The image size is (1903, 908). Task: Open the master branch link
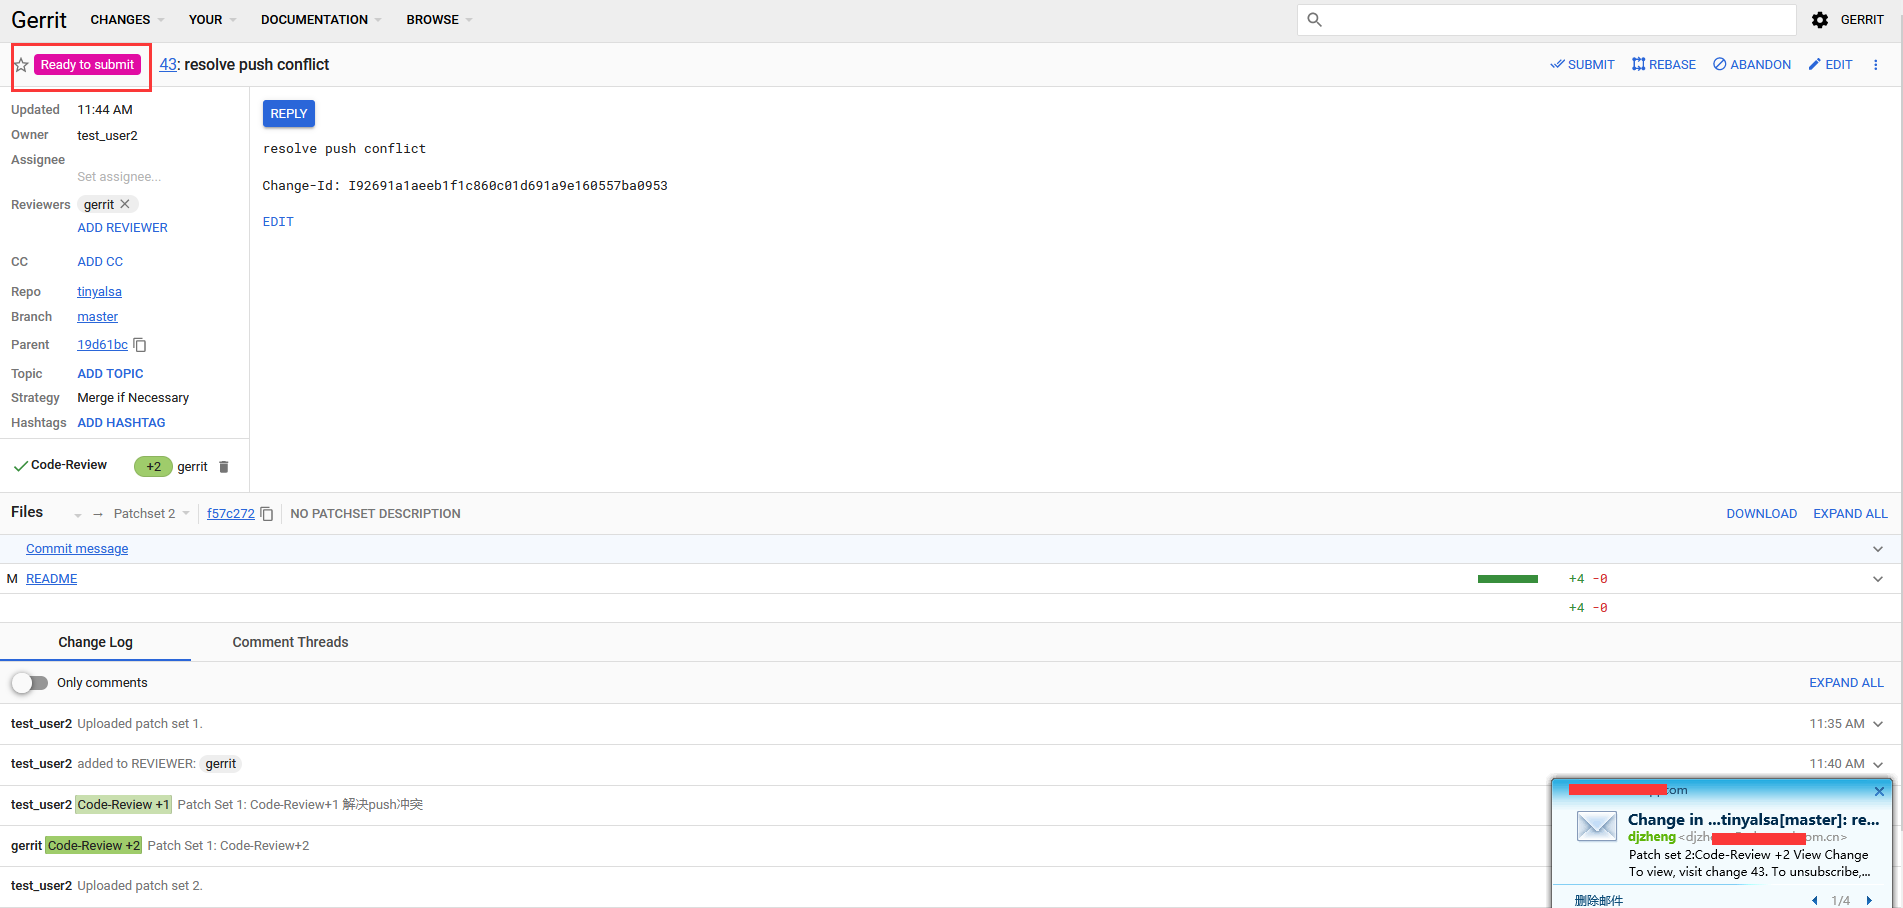point(97,317)
